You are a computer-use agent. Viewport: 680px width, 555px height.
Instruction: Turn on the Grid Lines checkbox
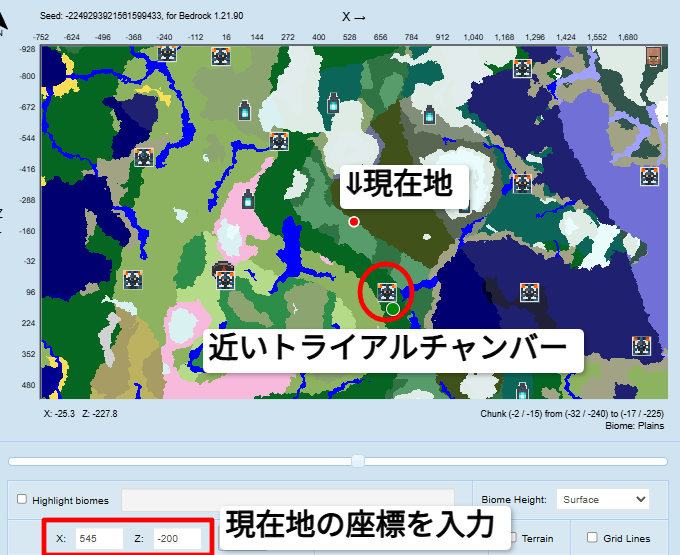pyautogui.click(x=592, y=538)
